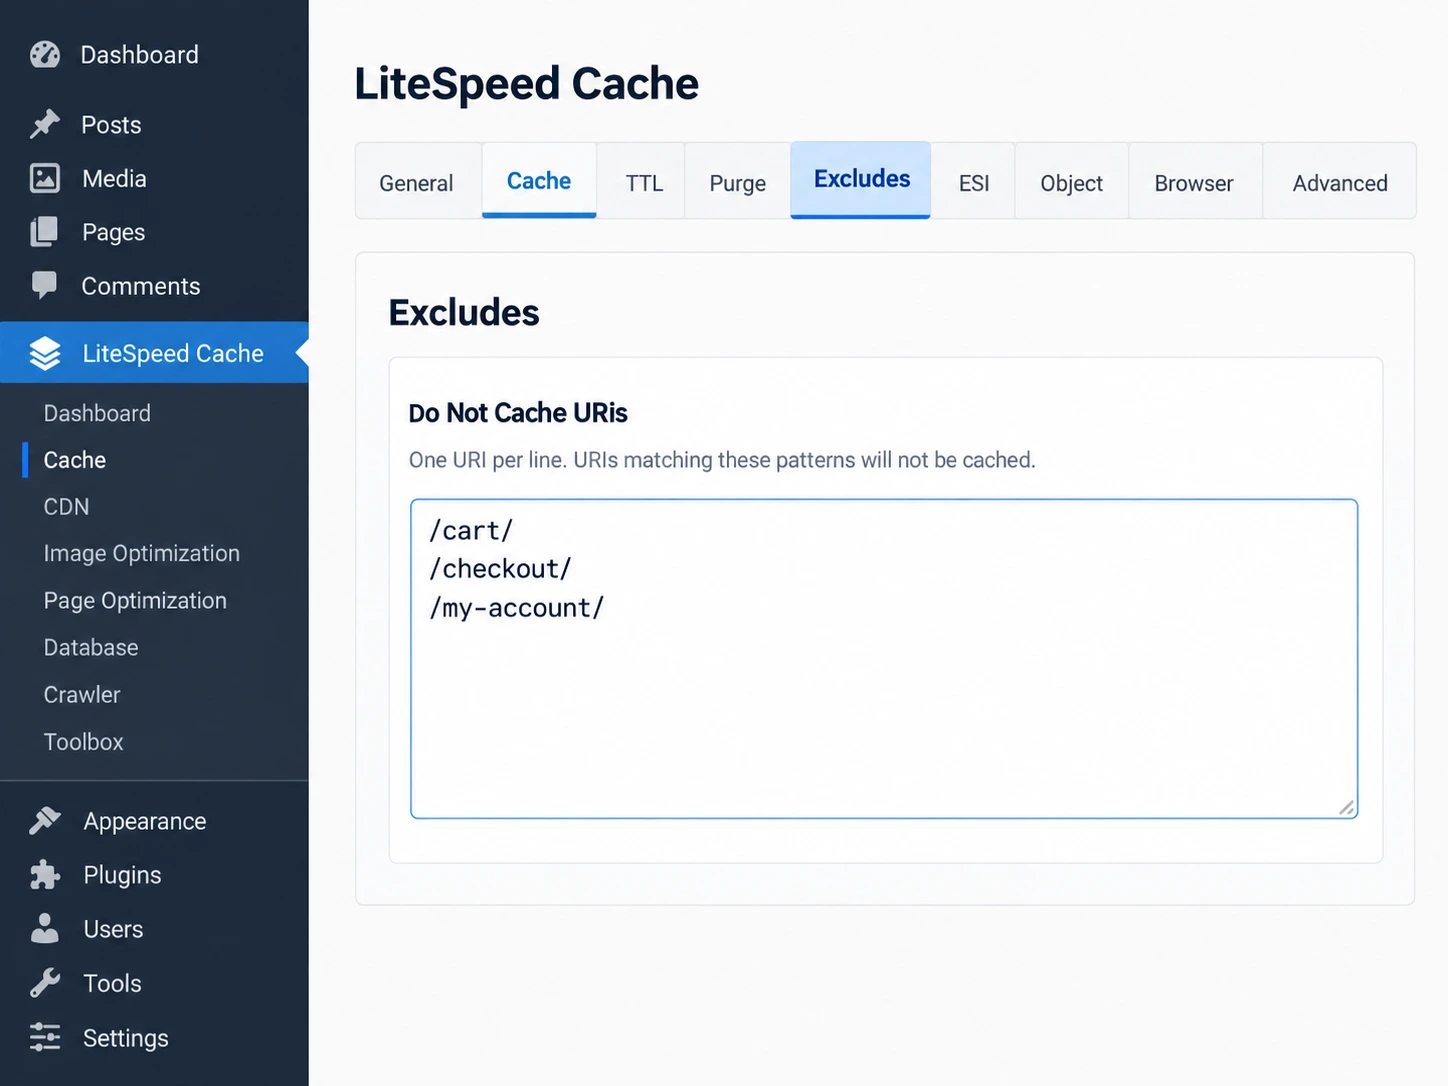Switch to the ESI tab

974,183
